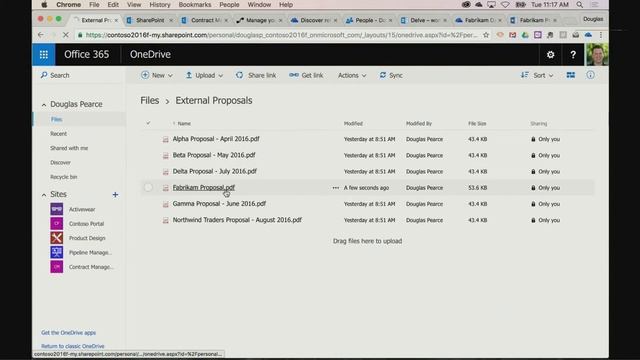Open the details pane info icon
640x360 pixels.
[590, 75]
